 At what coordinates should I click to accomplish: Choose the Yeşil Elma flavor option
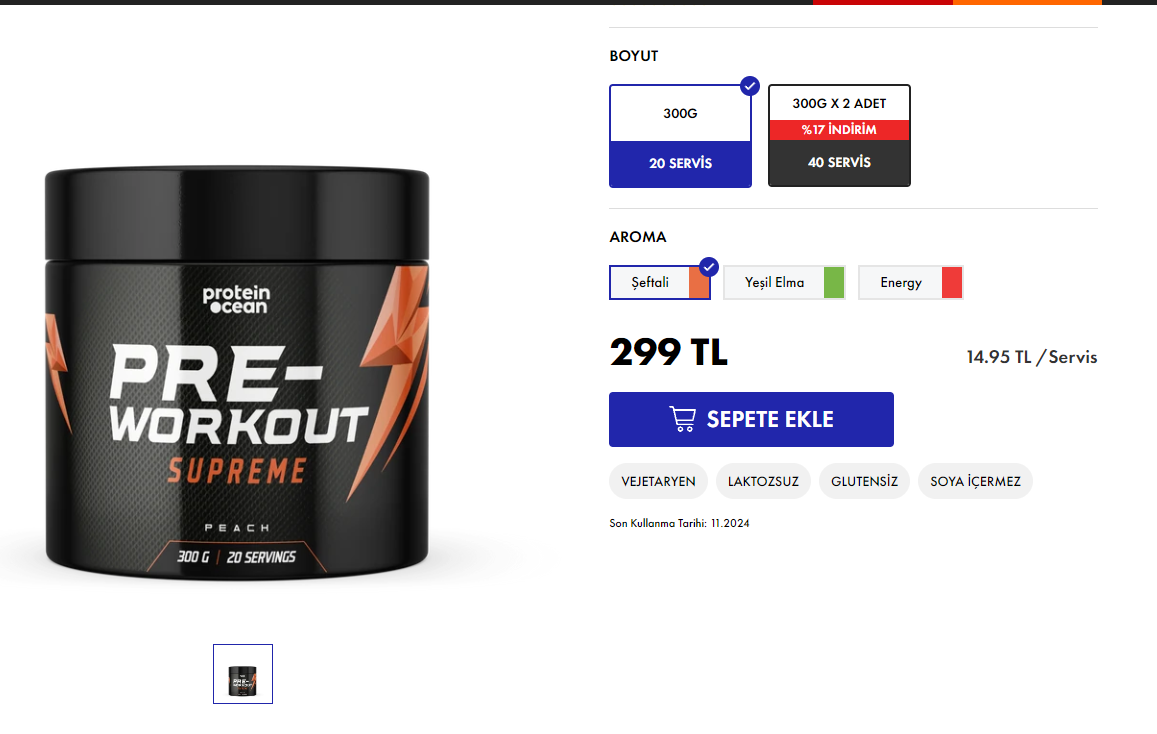tap(784, 283)
